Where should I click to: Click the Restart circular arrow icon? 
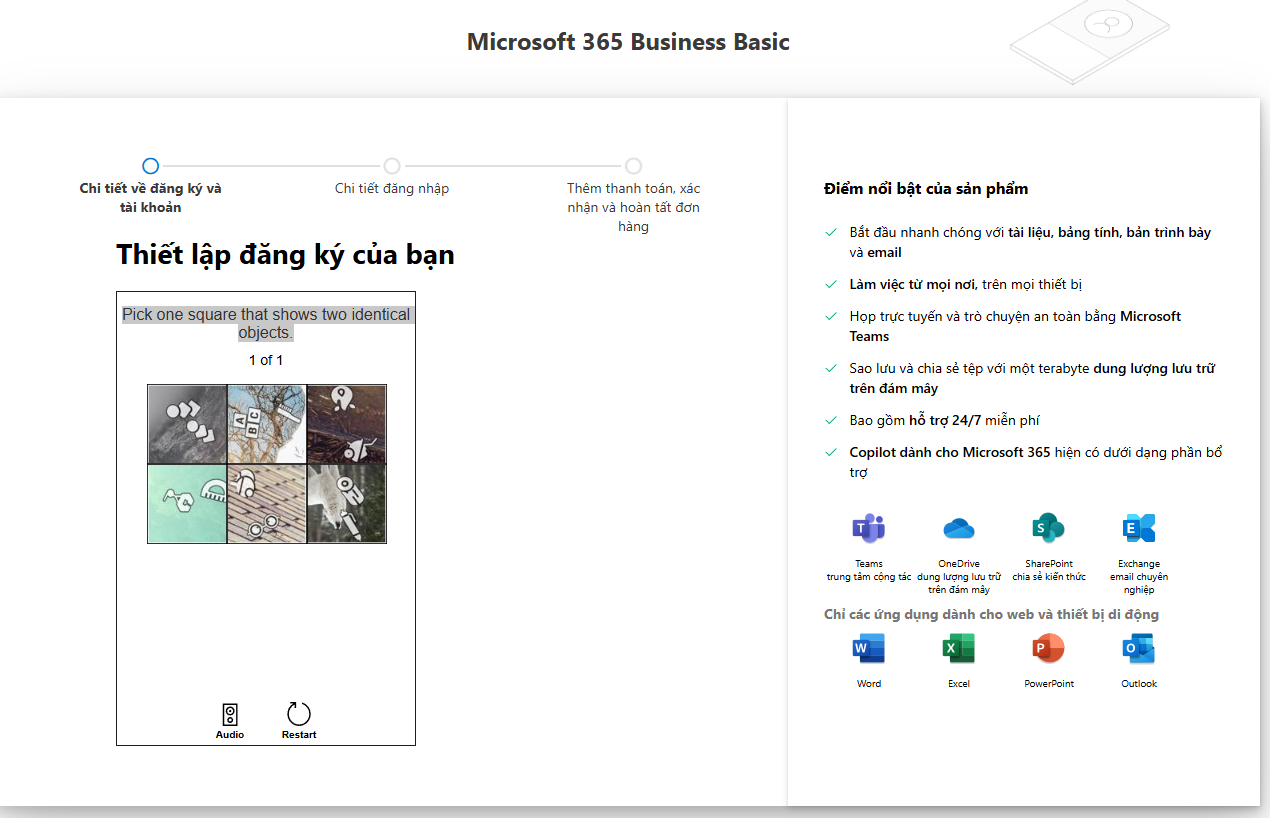pyautogui.click(x=299, y=714)
